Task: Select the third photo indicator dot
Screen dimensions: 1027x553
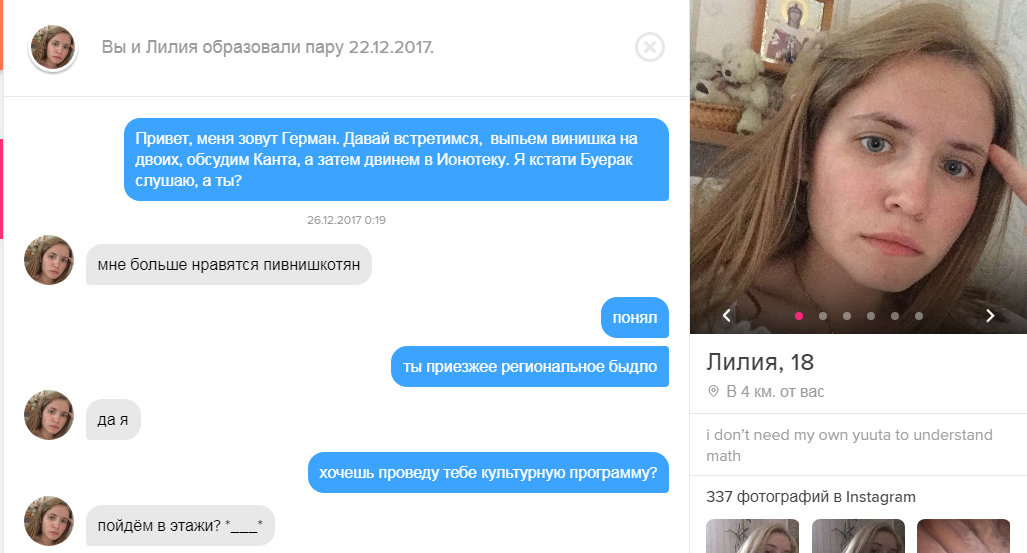Action: tap(847, 316)
